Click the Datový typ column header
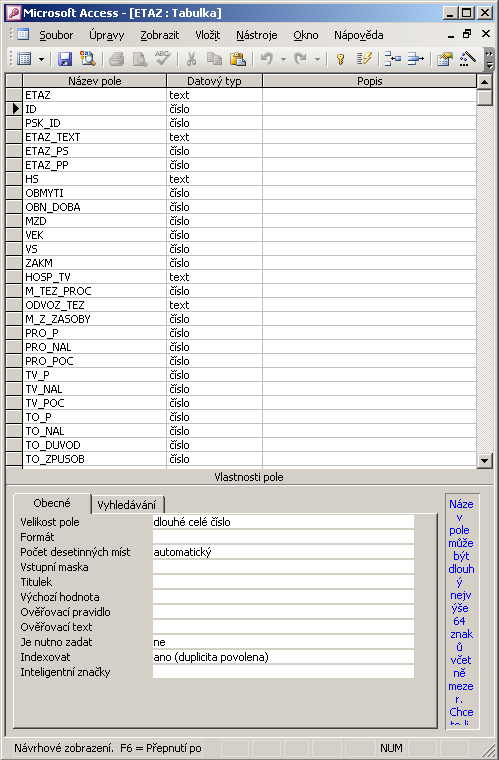 tap(214, 81)
